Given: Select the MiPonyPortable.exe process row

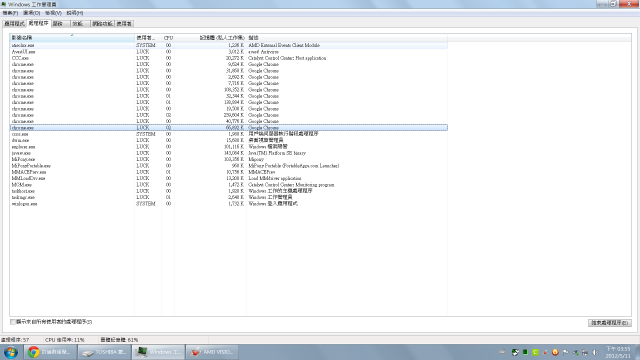Looking at the screenshot, I should point(229,166).
